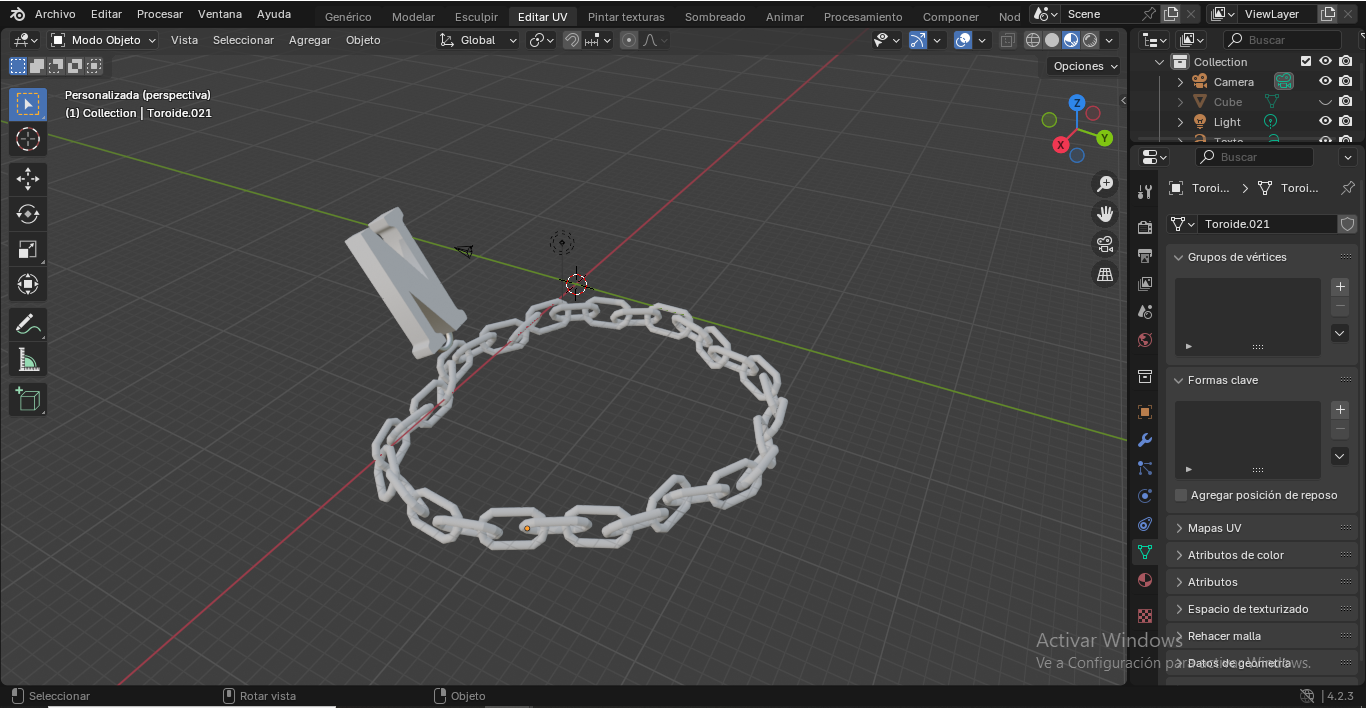Click the pan hand icon in viewport
This screenshot has height=708, width=1366.
(1105, 214)
